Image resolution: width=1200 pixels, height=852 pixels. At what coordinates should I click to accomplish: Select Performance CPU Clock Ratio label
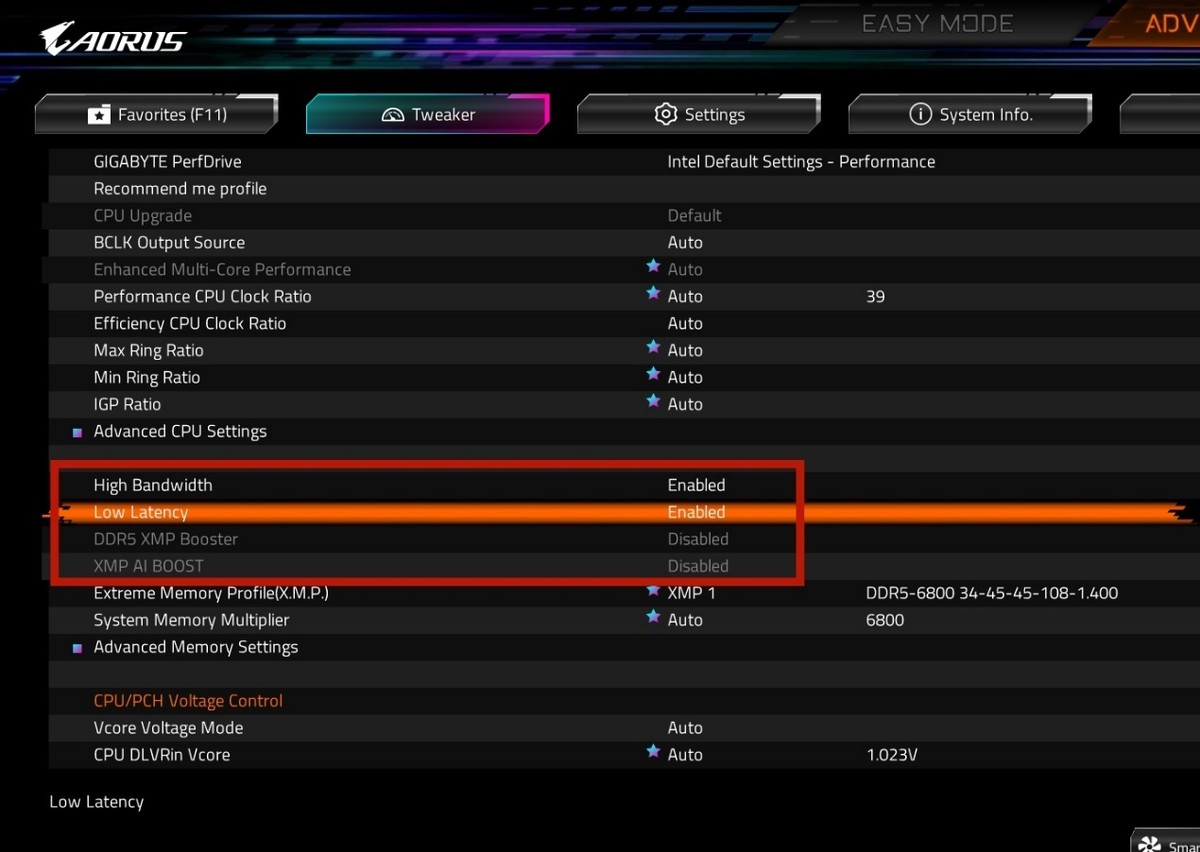pyautogui.click(x=202, y=296)
